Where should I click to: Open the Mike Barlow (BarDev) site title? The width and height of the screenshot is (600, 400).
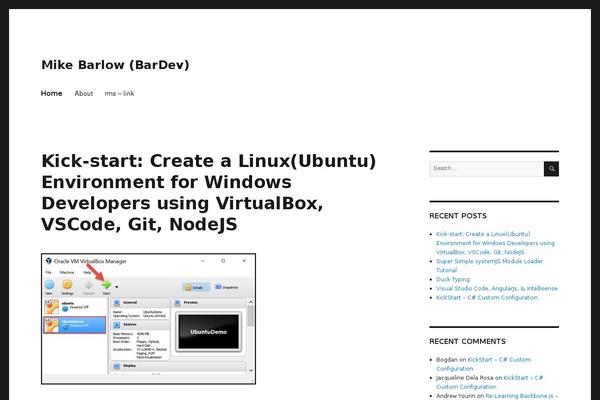(x=115, y=65)
